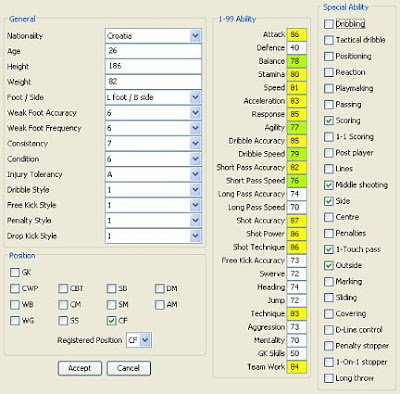Click the GK Skills value 50
This screenshot has height=394, width=400.
(296, 353)
